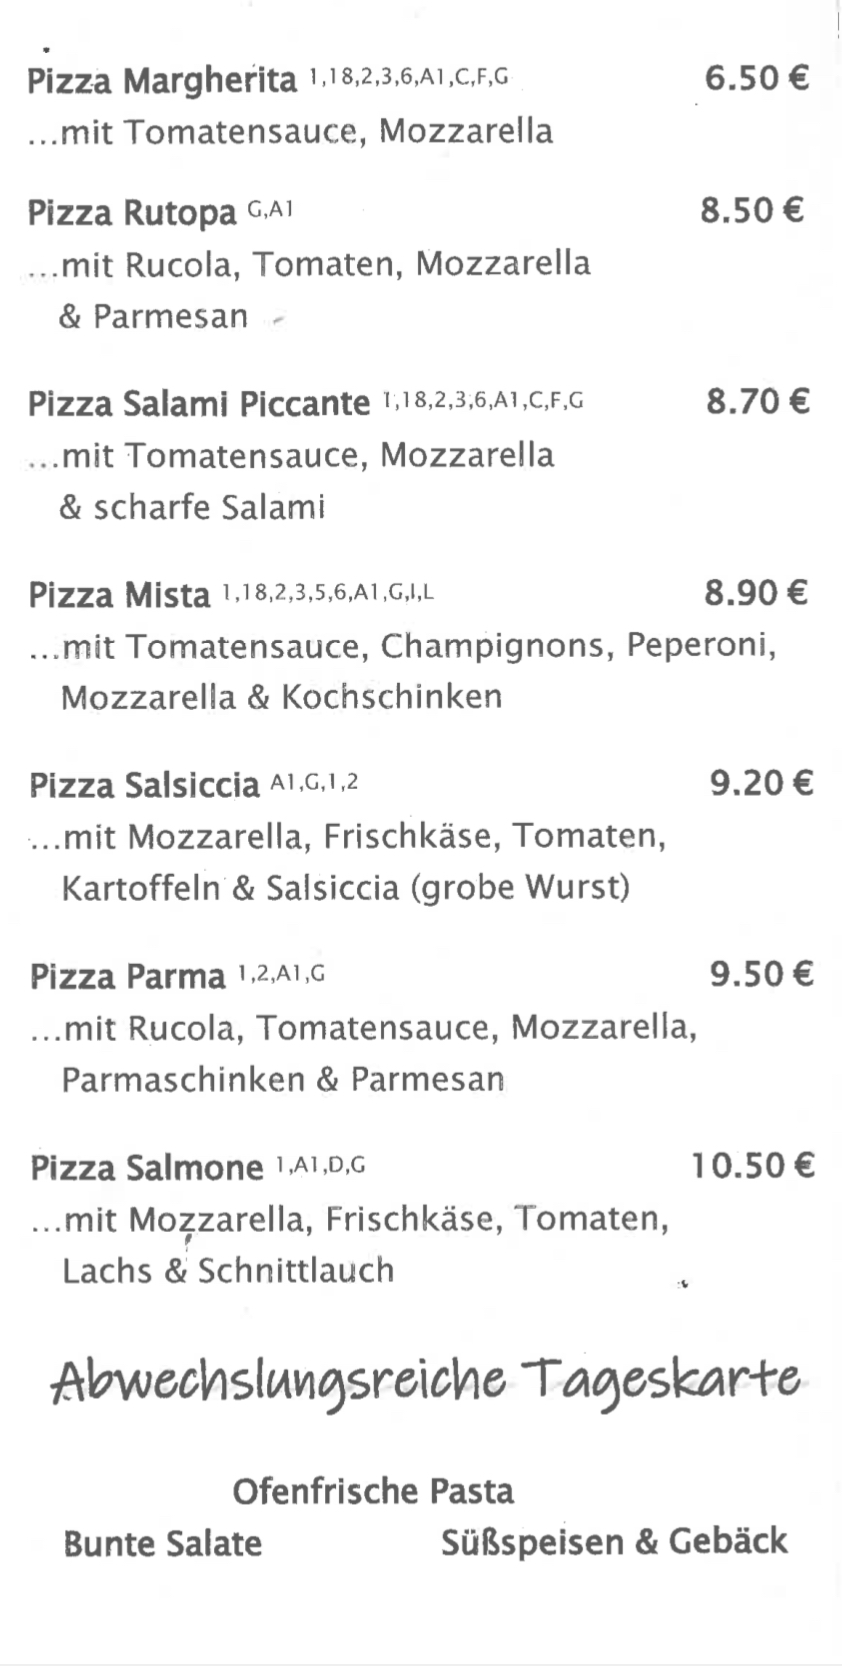Click the Ofenfrische Pasta text
The image size is (842, 1666).
(x=373, y=1491)
